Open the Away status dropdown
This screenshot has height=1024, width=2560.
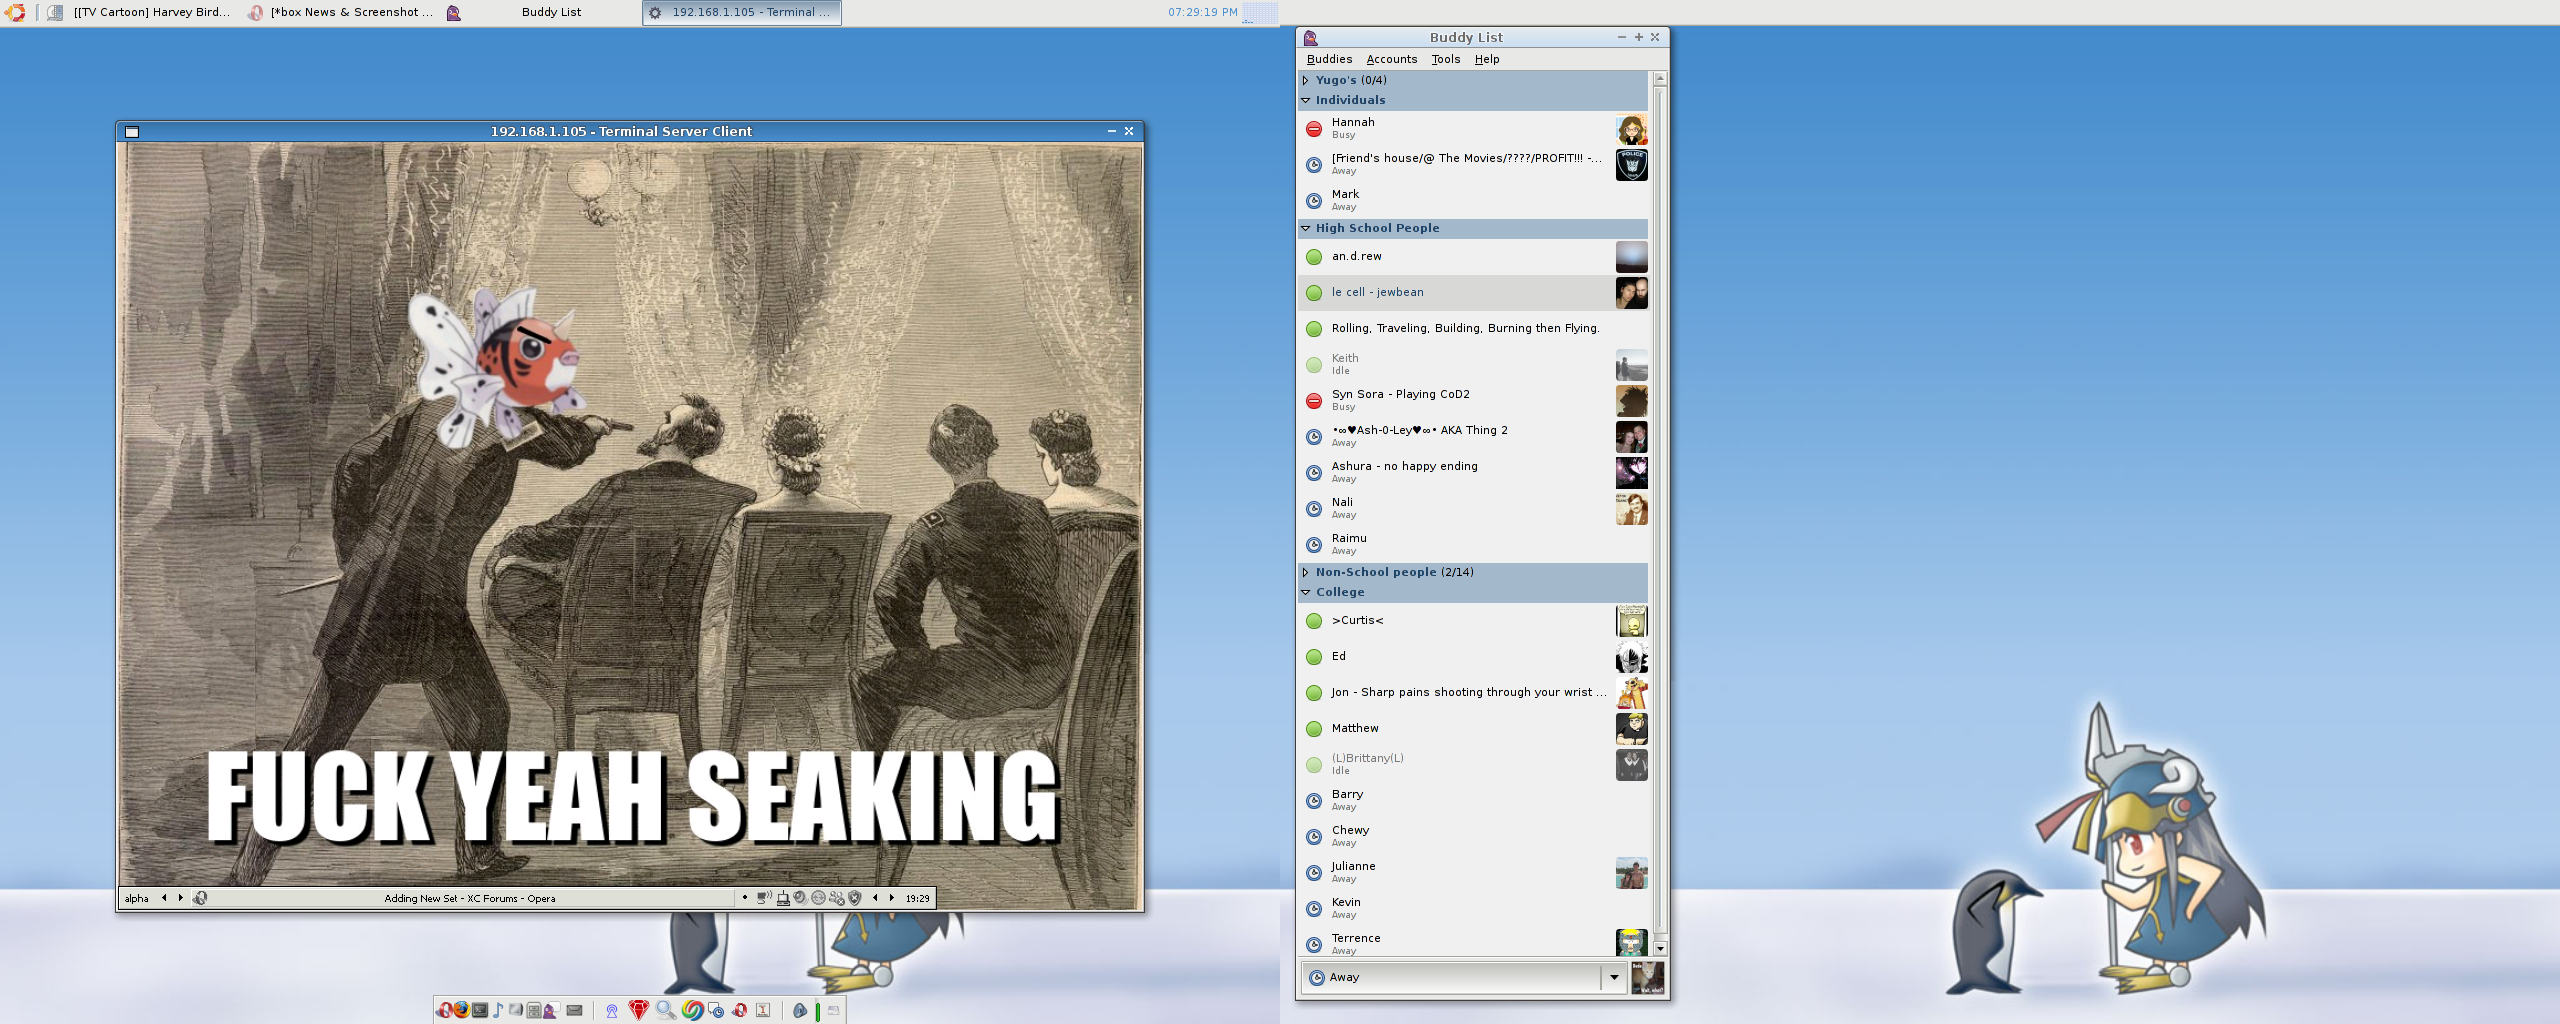tap(1613, 977)
